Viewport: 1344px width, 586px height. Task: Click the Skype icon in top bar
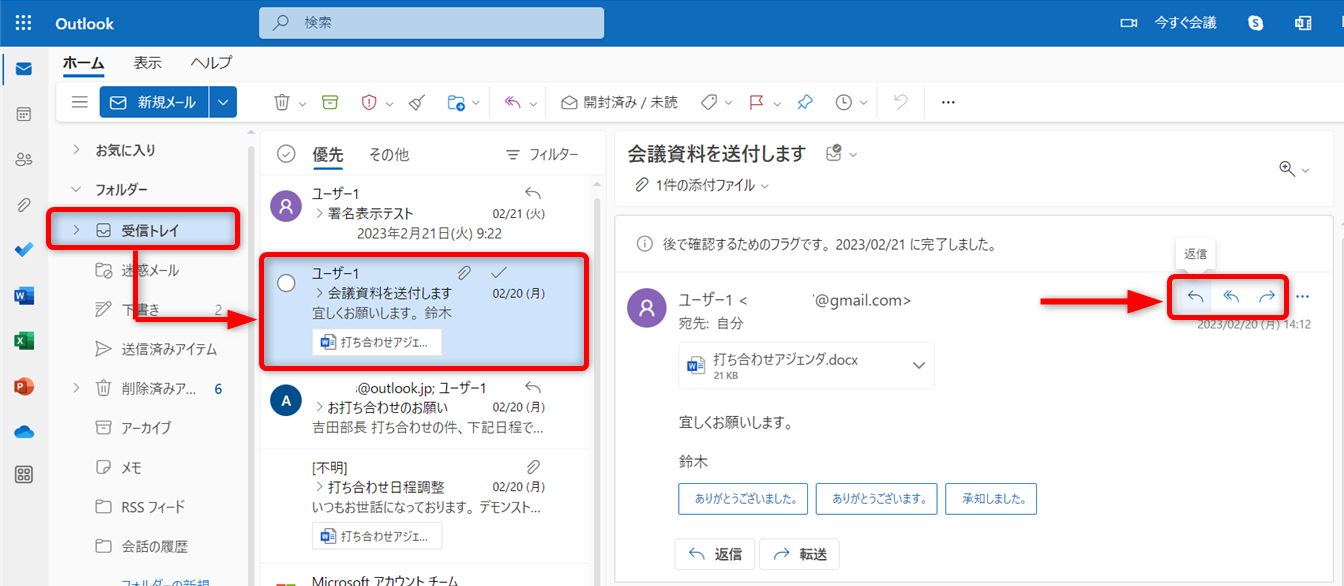pyautogui.click(x=1256, y=23)
